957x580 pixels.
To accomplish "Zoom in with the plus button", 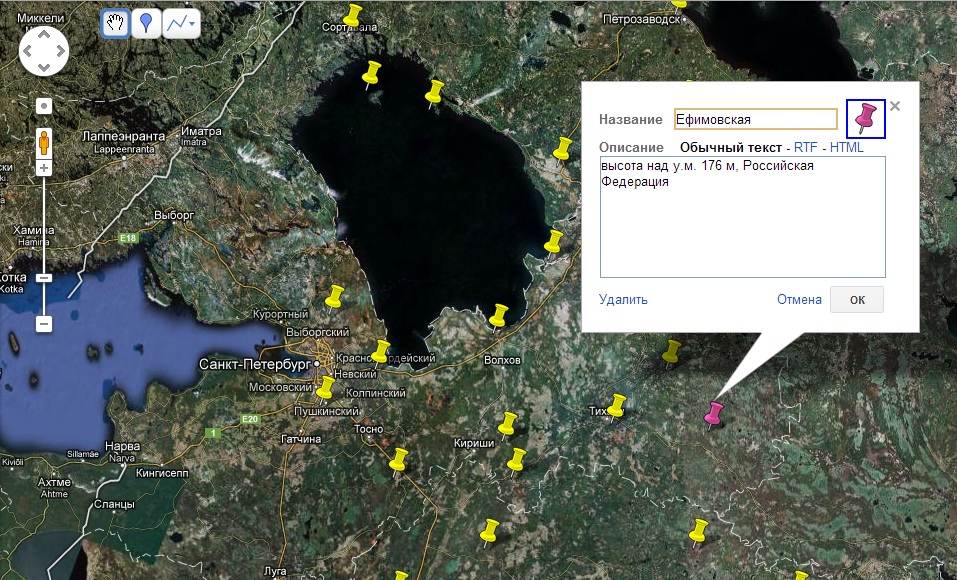I will coord(44,168).
